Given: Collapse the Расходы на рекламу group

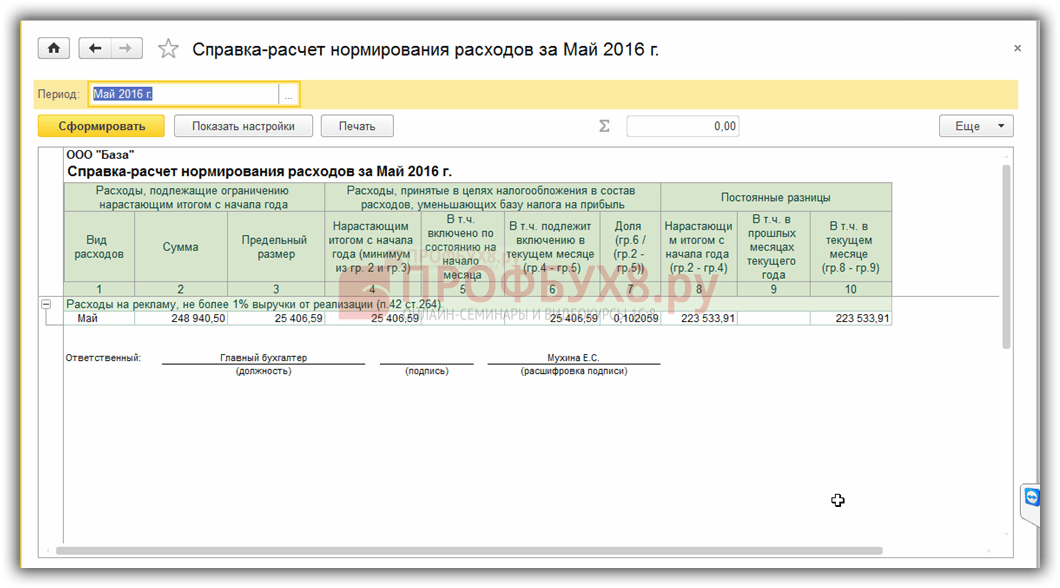Looking at the screenshot, I should [46, 304].
